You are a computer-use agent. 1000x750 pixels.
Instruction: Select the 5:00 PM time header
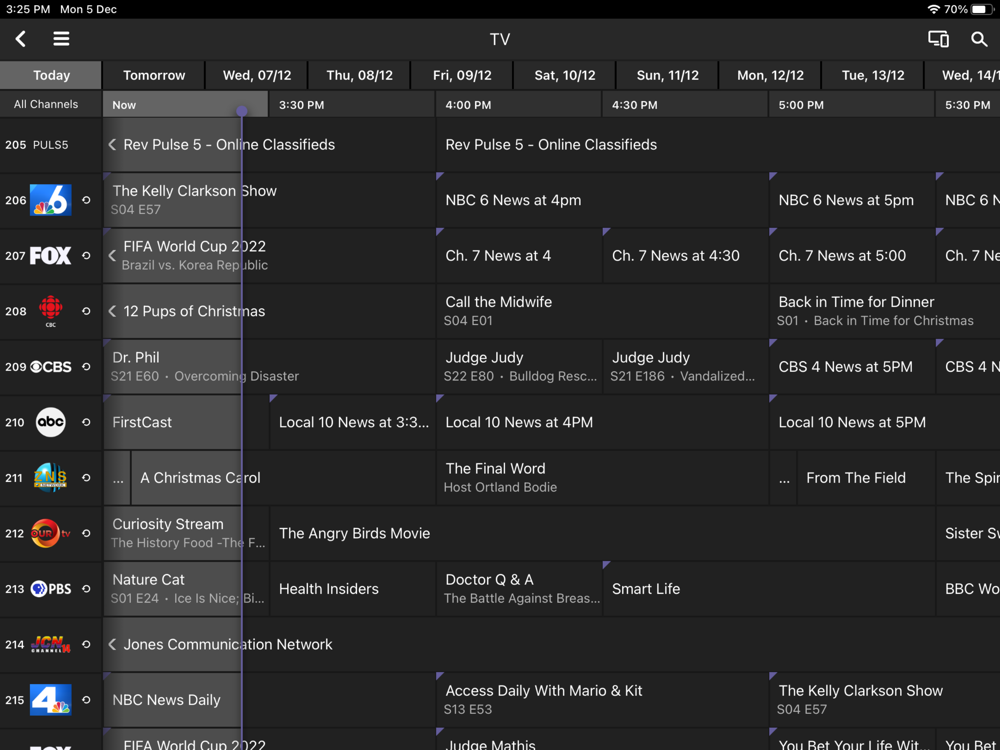[x=851, y=105]
